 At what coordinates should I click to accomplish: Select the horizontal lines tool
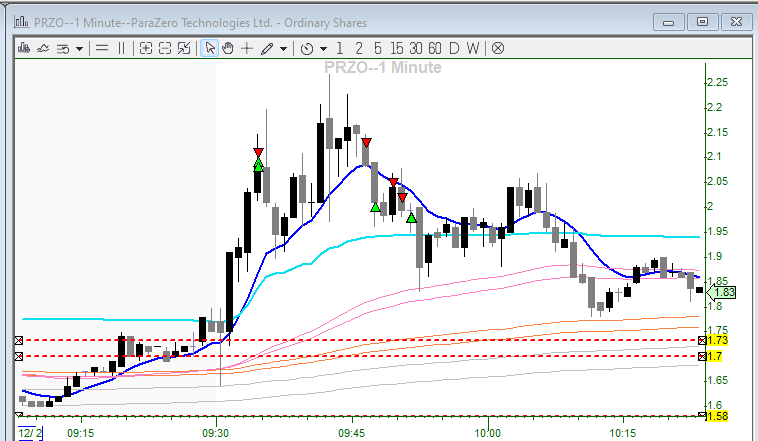tap(102, 48)
